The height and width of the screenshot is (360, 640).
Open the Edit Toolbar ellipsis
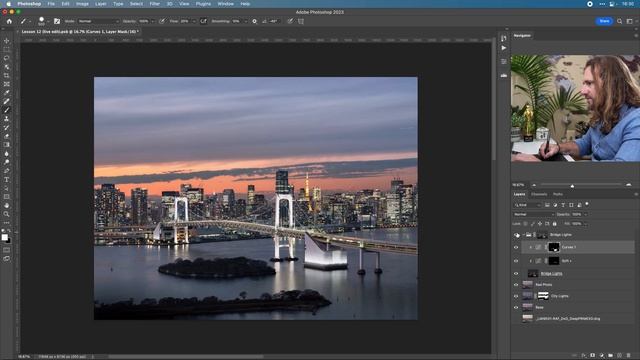point(7,223)
